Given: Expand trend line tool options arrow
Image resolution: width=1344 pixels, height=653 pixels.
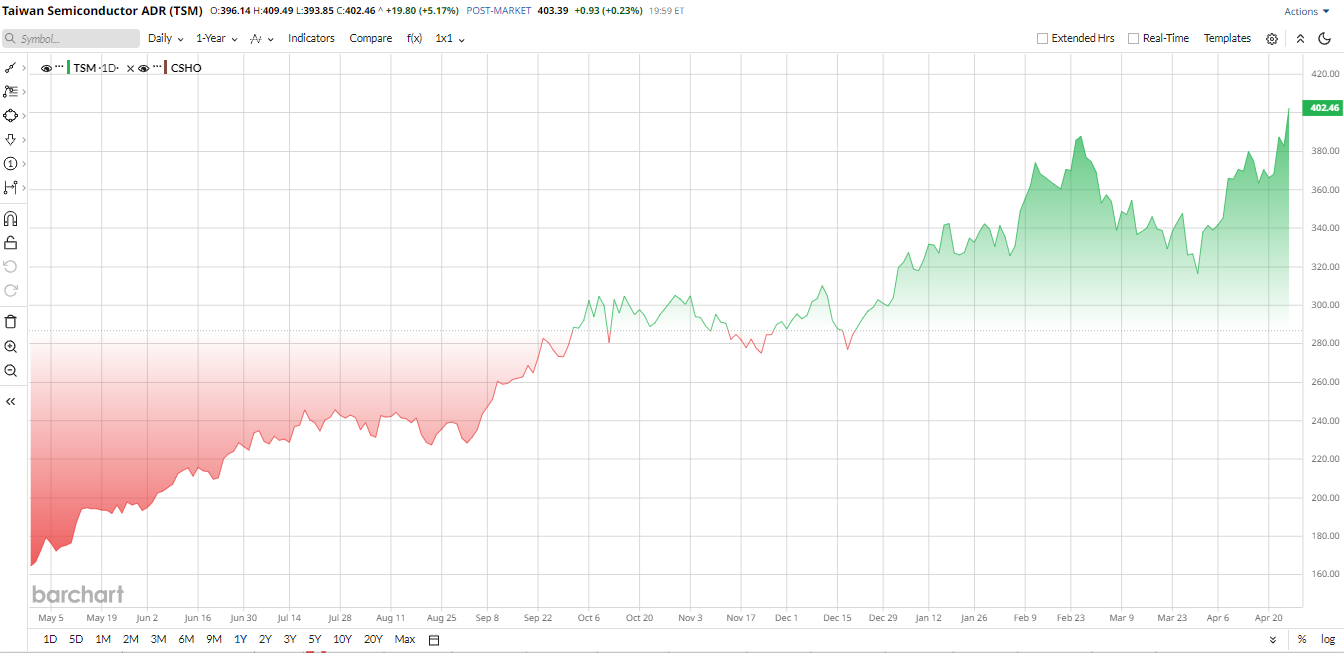Looking at the screenshot, I should (x=23, y=68).
